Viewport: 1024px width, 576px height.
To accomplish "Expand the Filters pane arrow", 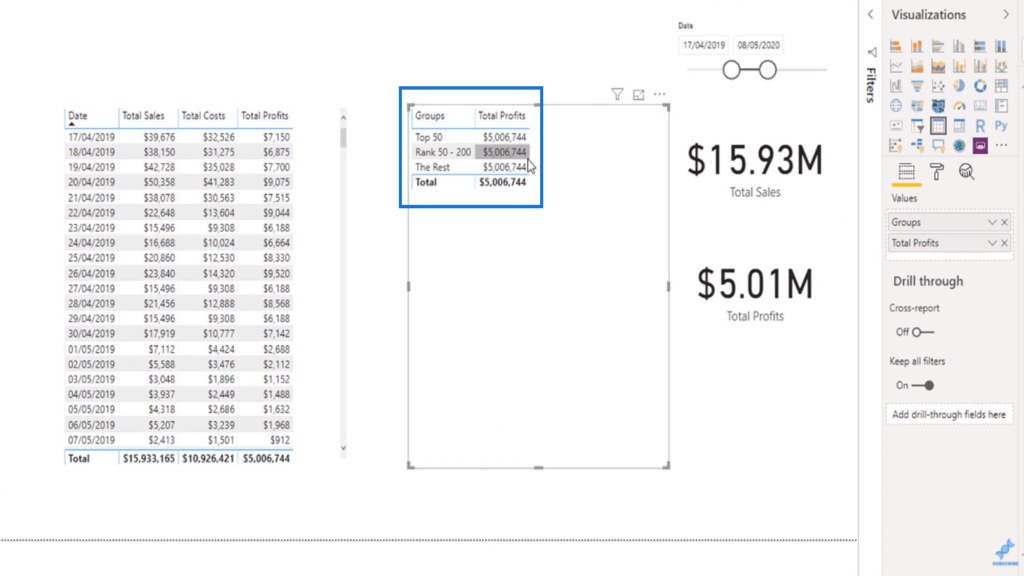I will click(x=871, y=14).
